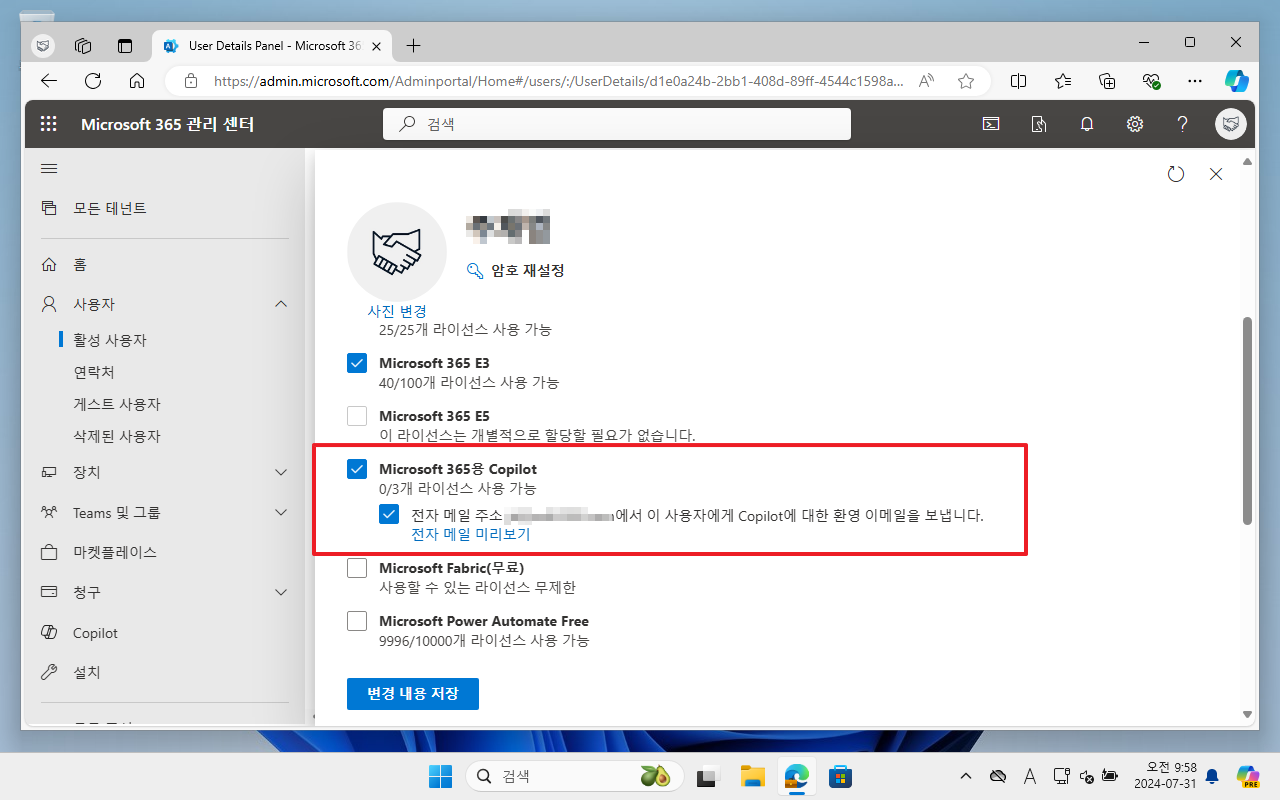This screenshot has height=800, width=1280.
Task: Click the Windows taskbar 검색 box
Action: 575,776
